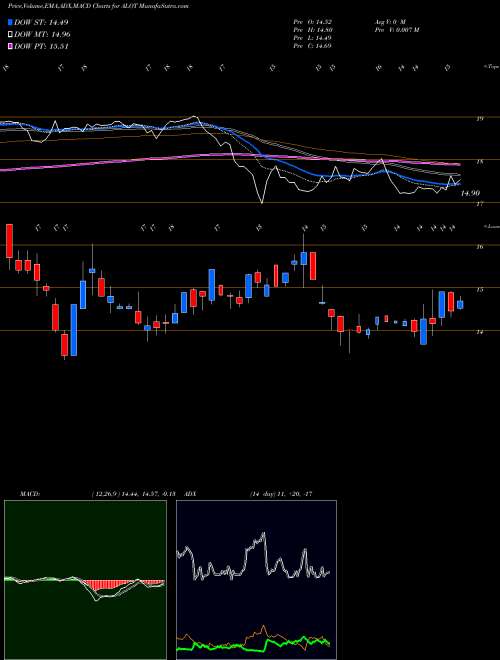Screen dimensions: 500x660
Task: Select the 'DOW ST: 14.49' legend text
Action: click(41, 22)
